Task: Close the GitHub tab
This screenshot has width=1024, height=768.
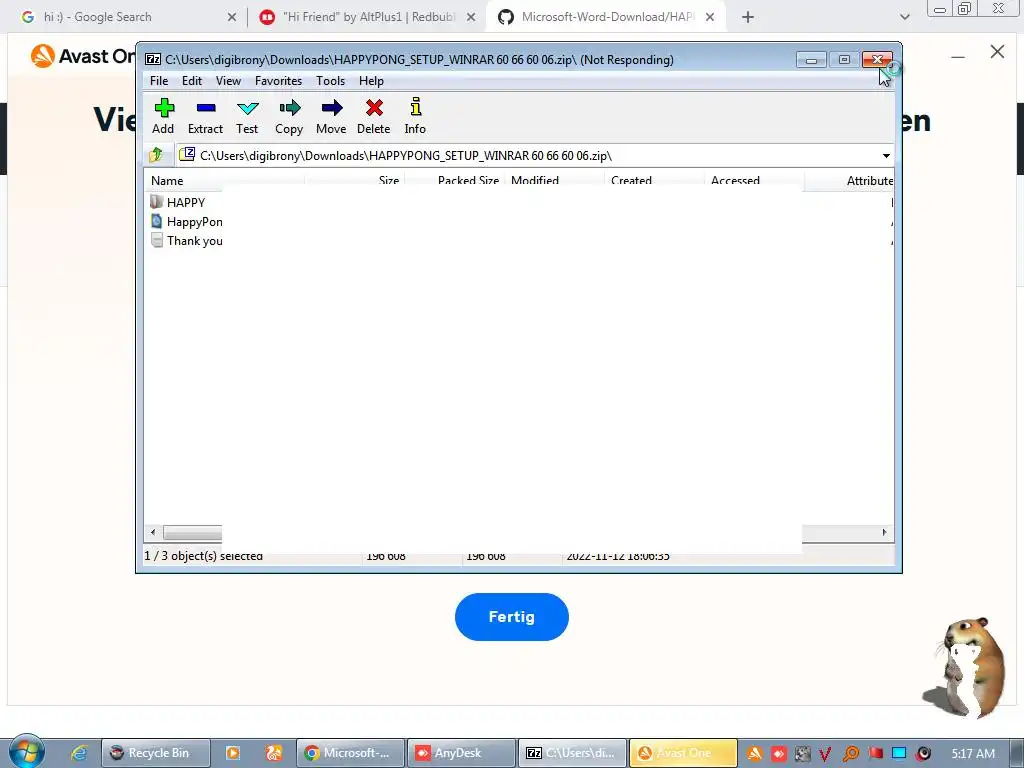Action: pos(710,17)
